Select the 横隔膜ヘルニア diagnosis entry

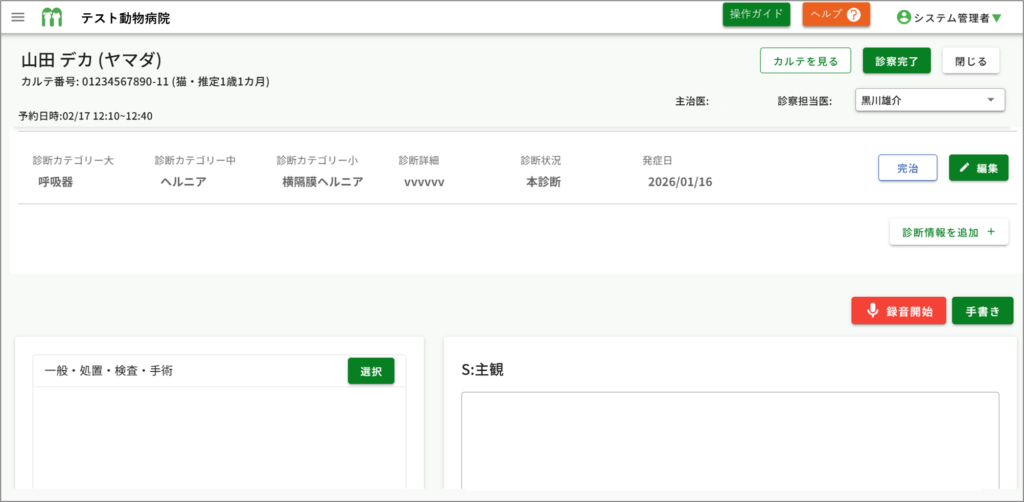[x=322, y=182]
